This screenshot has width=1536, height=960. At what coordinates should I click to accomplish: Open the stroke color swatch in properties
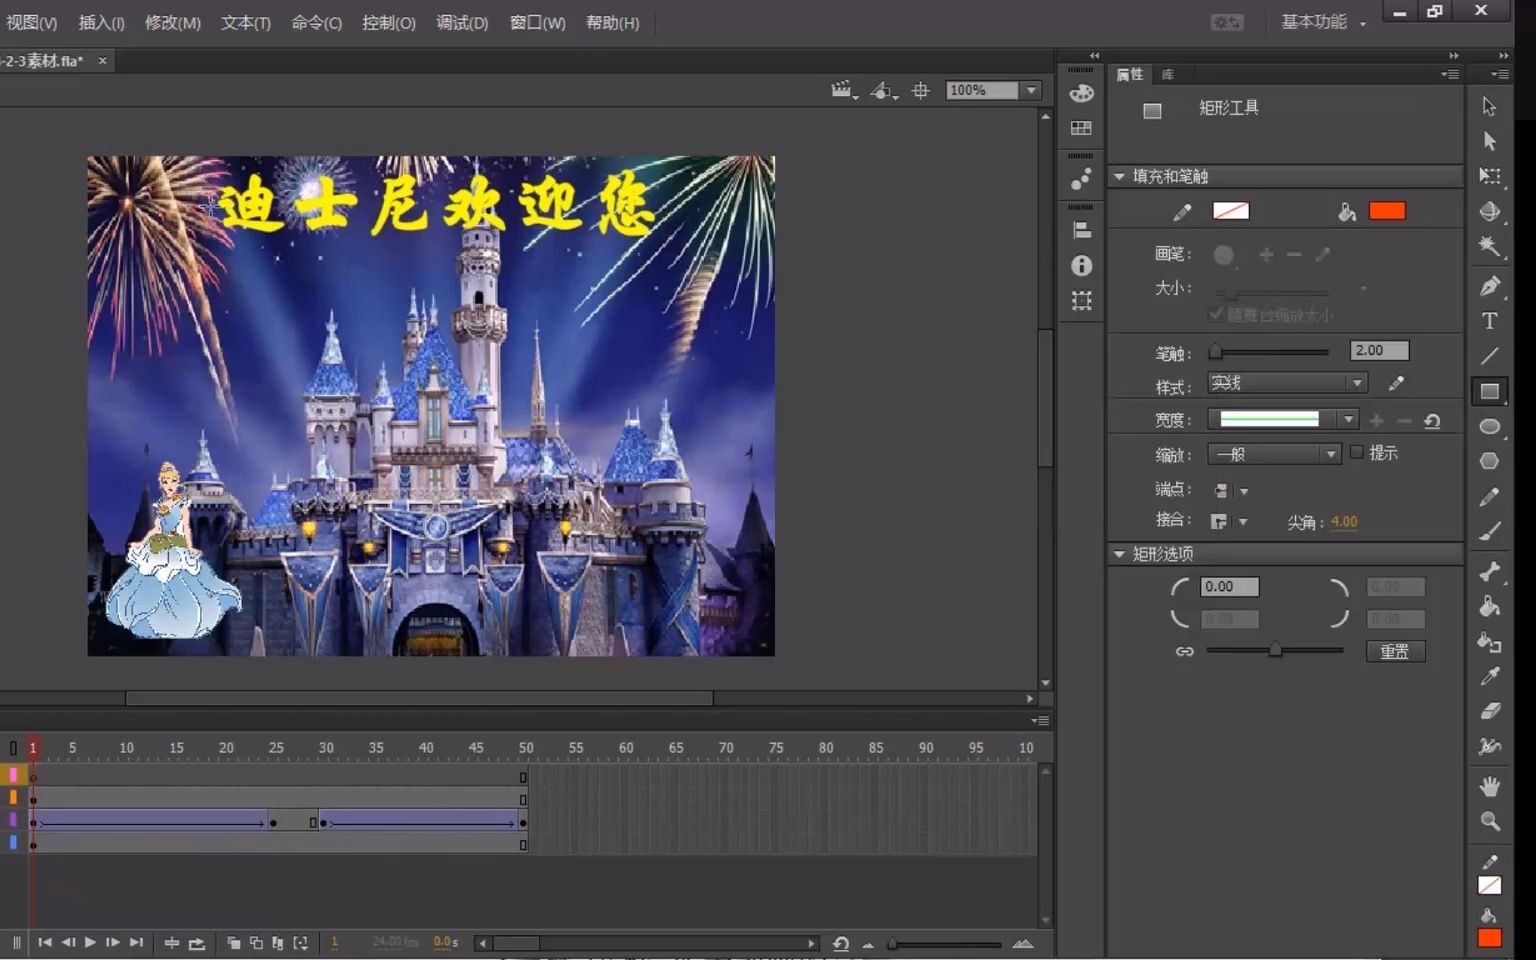(x=1231, y=211)
